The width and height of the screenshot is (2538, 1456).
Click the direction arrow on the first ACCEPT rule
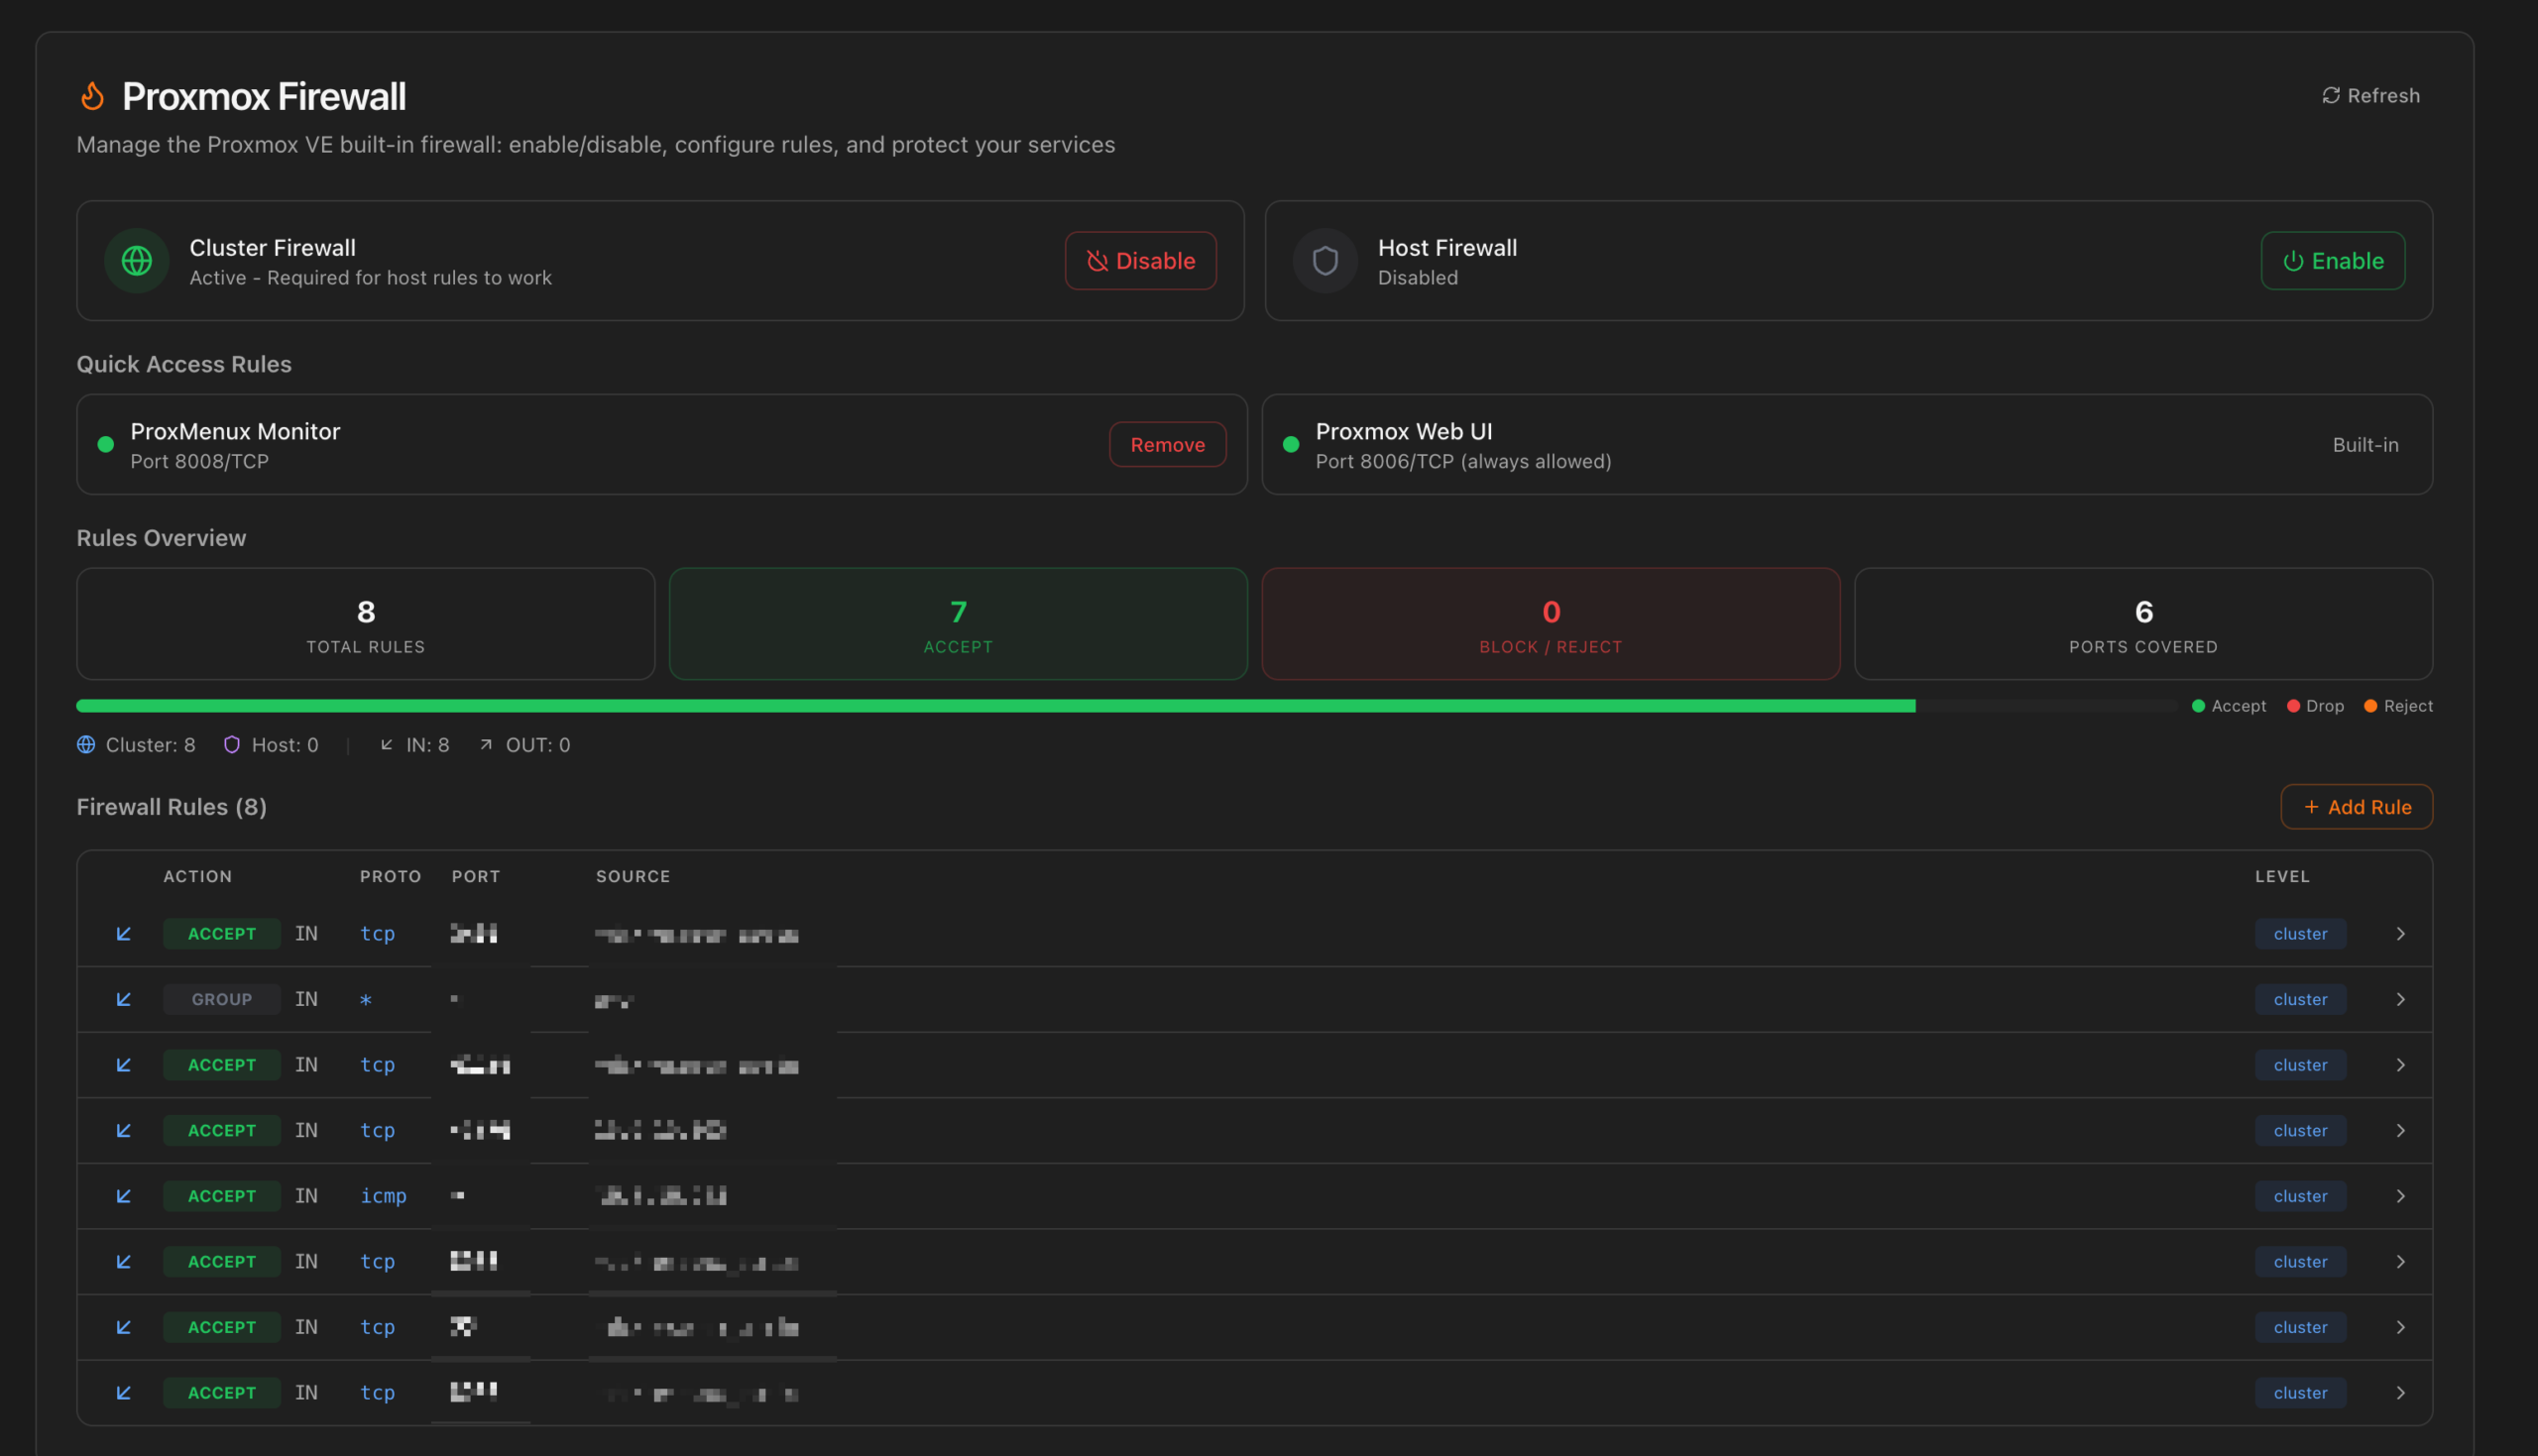123,933
